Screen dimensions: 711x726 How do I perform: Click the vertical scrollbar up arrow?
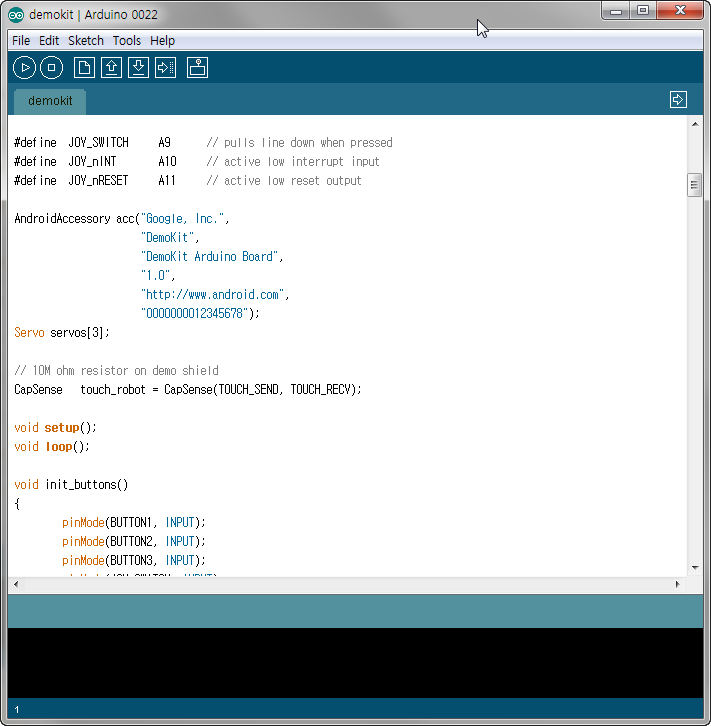tap(695, 124)
